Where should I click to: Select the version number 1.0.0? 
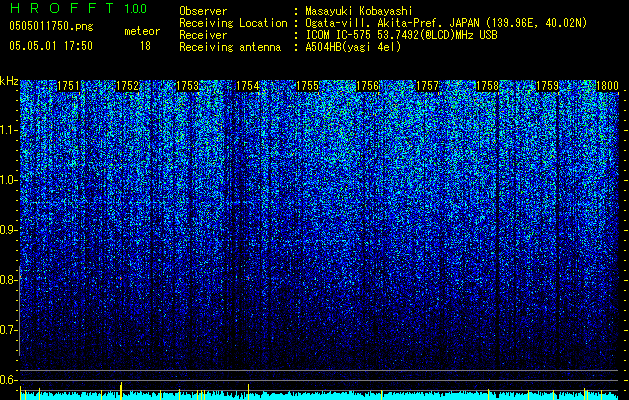point(135,9)
